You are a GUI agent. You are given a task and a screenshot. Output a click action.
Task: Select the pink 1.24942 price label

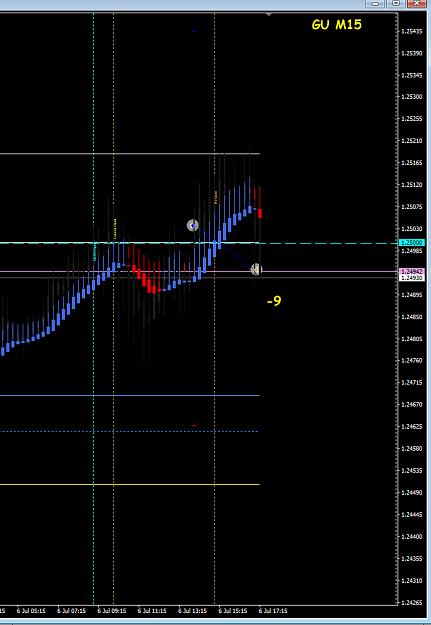tap(412, 271)
